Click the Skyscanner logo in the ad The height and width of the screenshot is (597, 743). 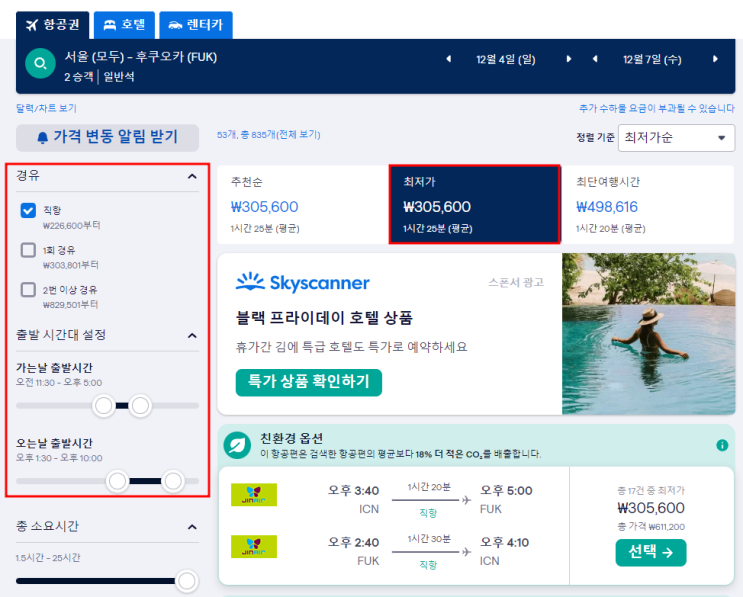point(303,282)
